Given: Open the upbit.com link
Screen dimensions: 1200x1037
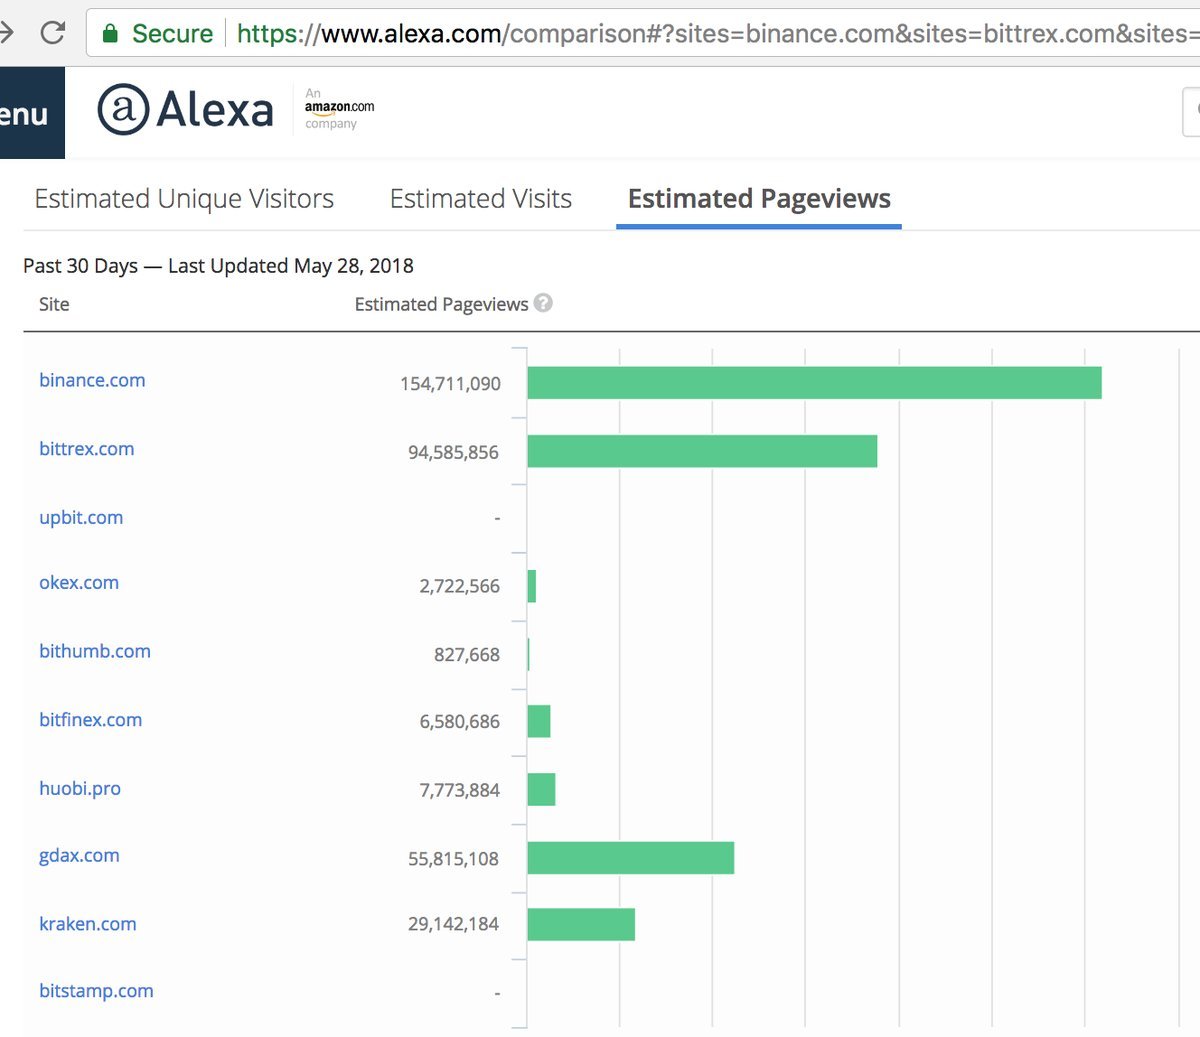Looking at the screenshot, I should tap(81, 518).
